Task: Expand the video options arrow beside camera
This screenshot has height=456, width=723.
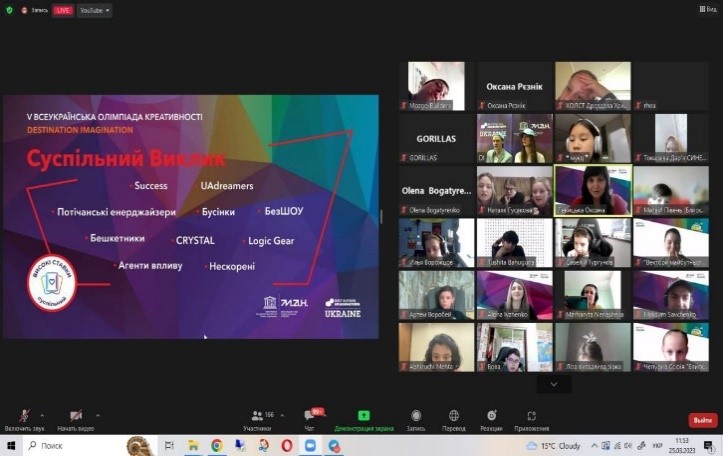Action: (98, 416)
